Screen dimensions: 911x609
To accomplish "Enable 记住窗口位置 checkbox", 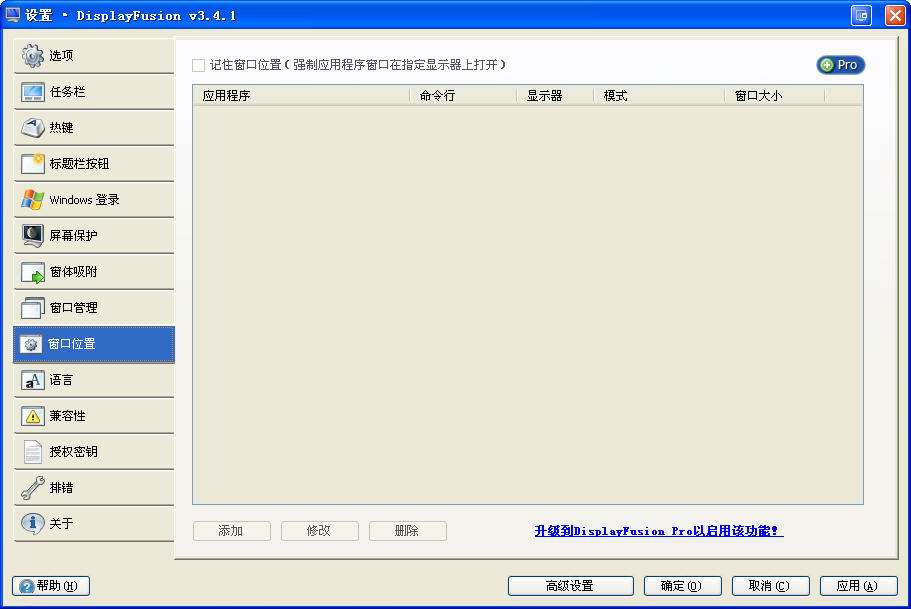I will pos(199,65).
